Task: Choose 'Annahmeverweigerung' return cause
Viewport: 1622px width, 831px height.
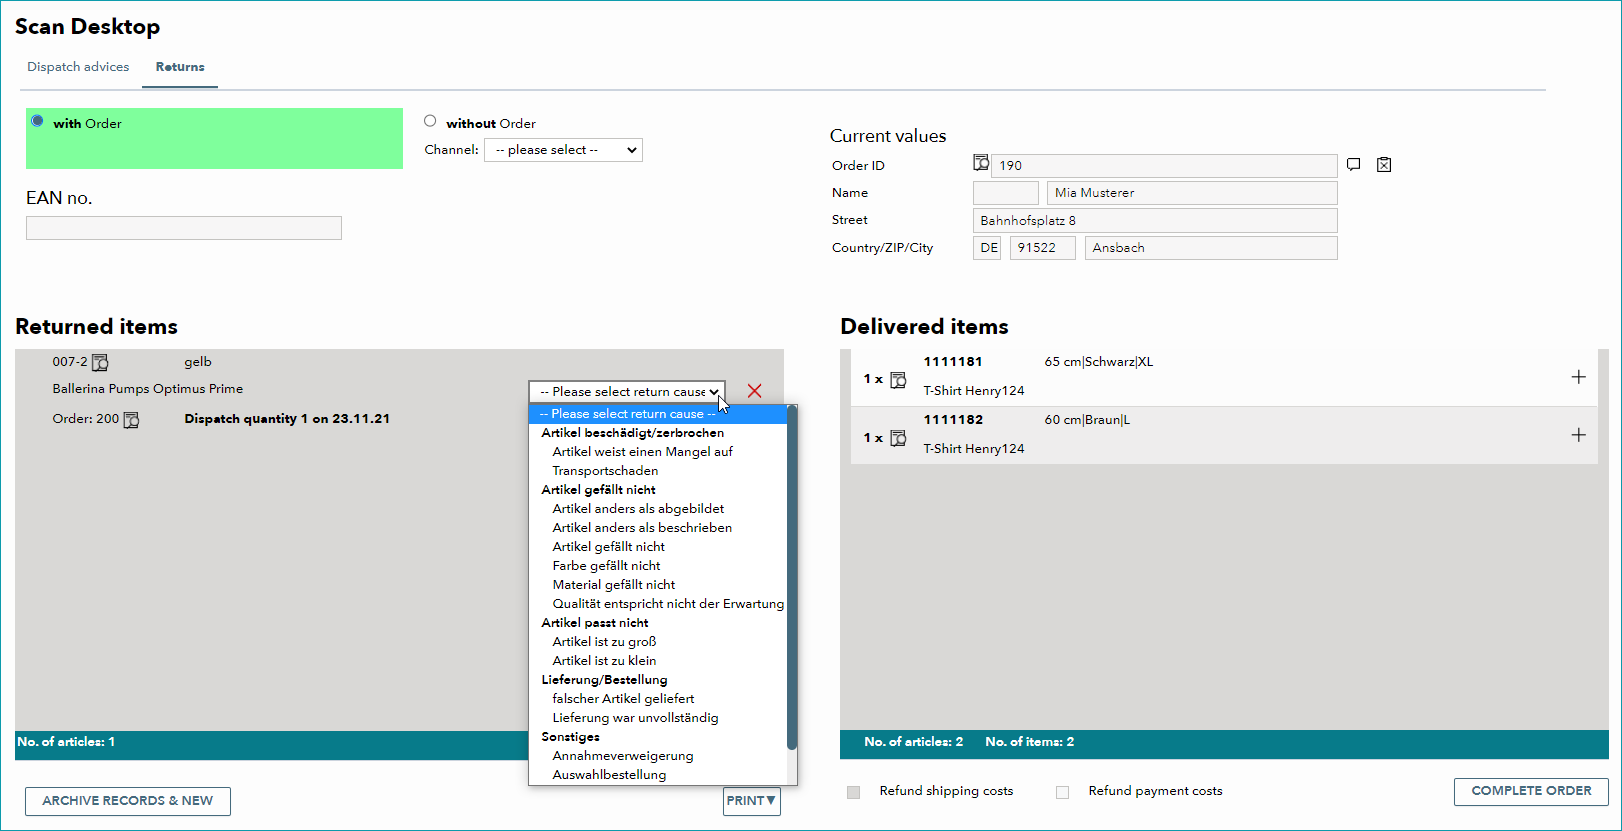Action: 623,756
